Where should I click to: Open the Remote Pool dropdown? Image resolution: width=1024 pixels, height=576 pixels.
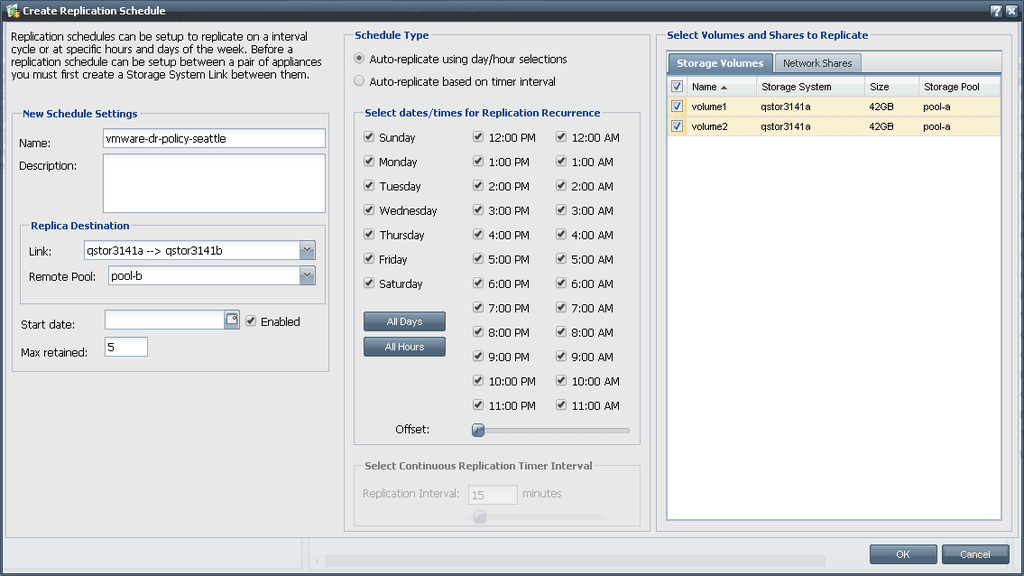coord(307,274)
